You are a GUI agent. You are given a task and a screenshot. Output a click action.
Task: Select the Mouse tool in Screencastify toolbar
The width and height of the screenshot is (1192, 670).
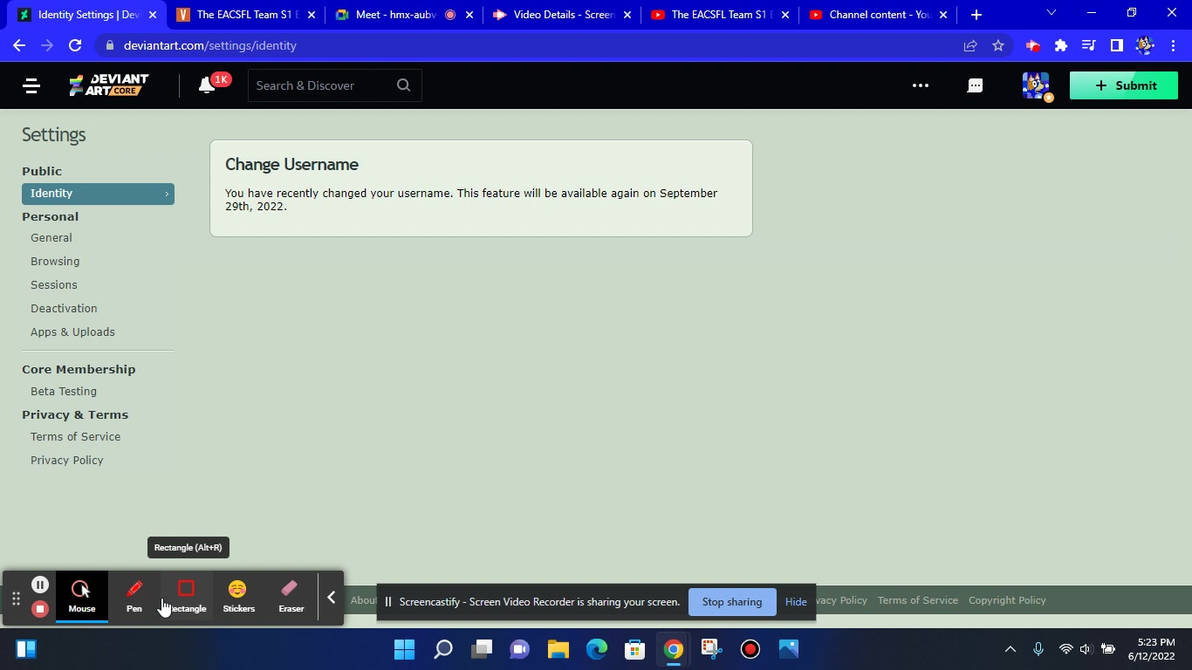[82, 595]
